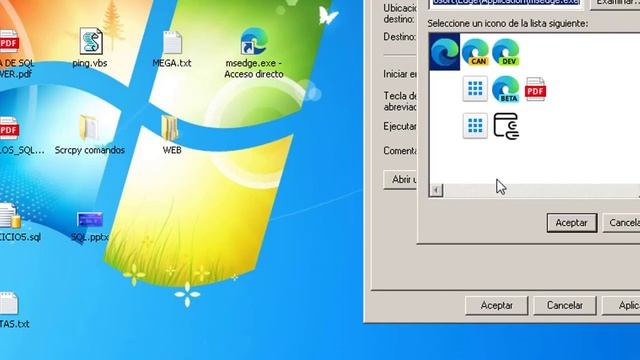Select the grid apps icon beside BETA

[x=475, y=89]
